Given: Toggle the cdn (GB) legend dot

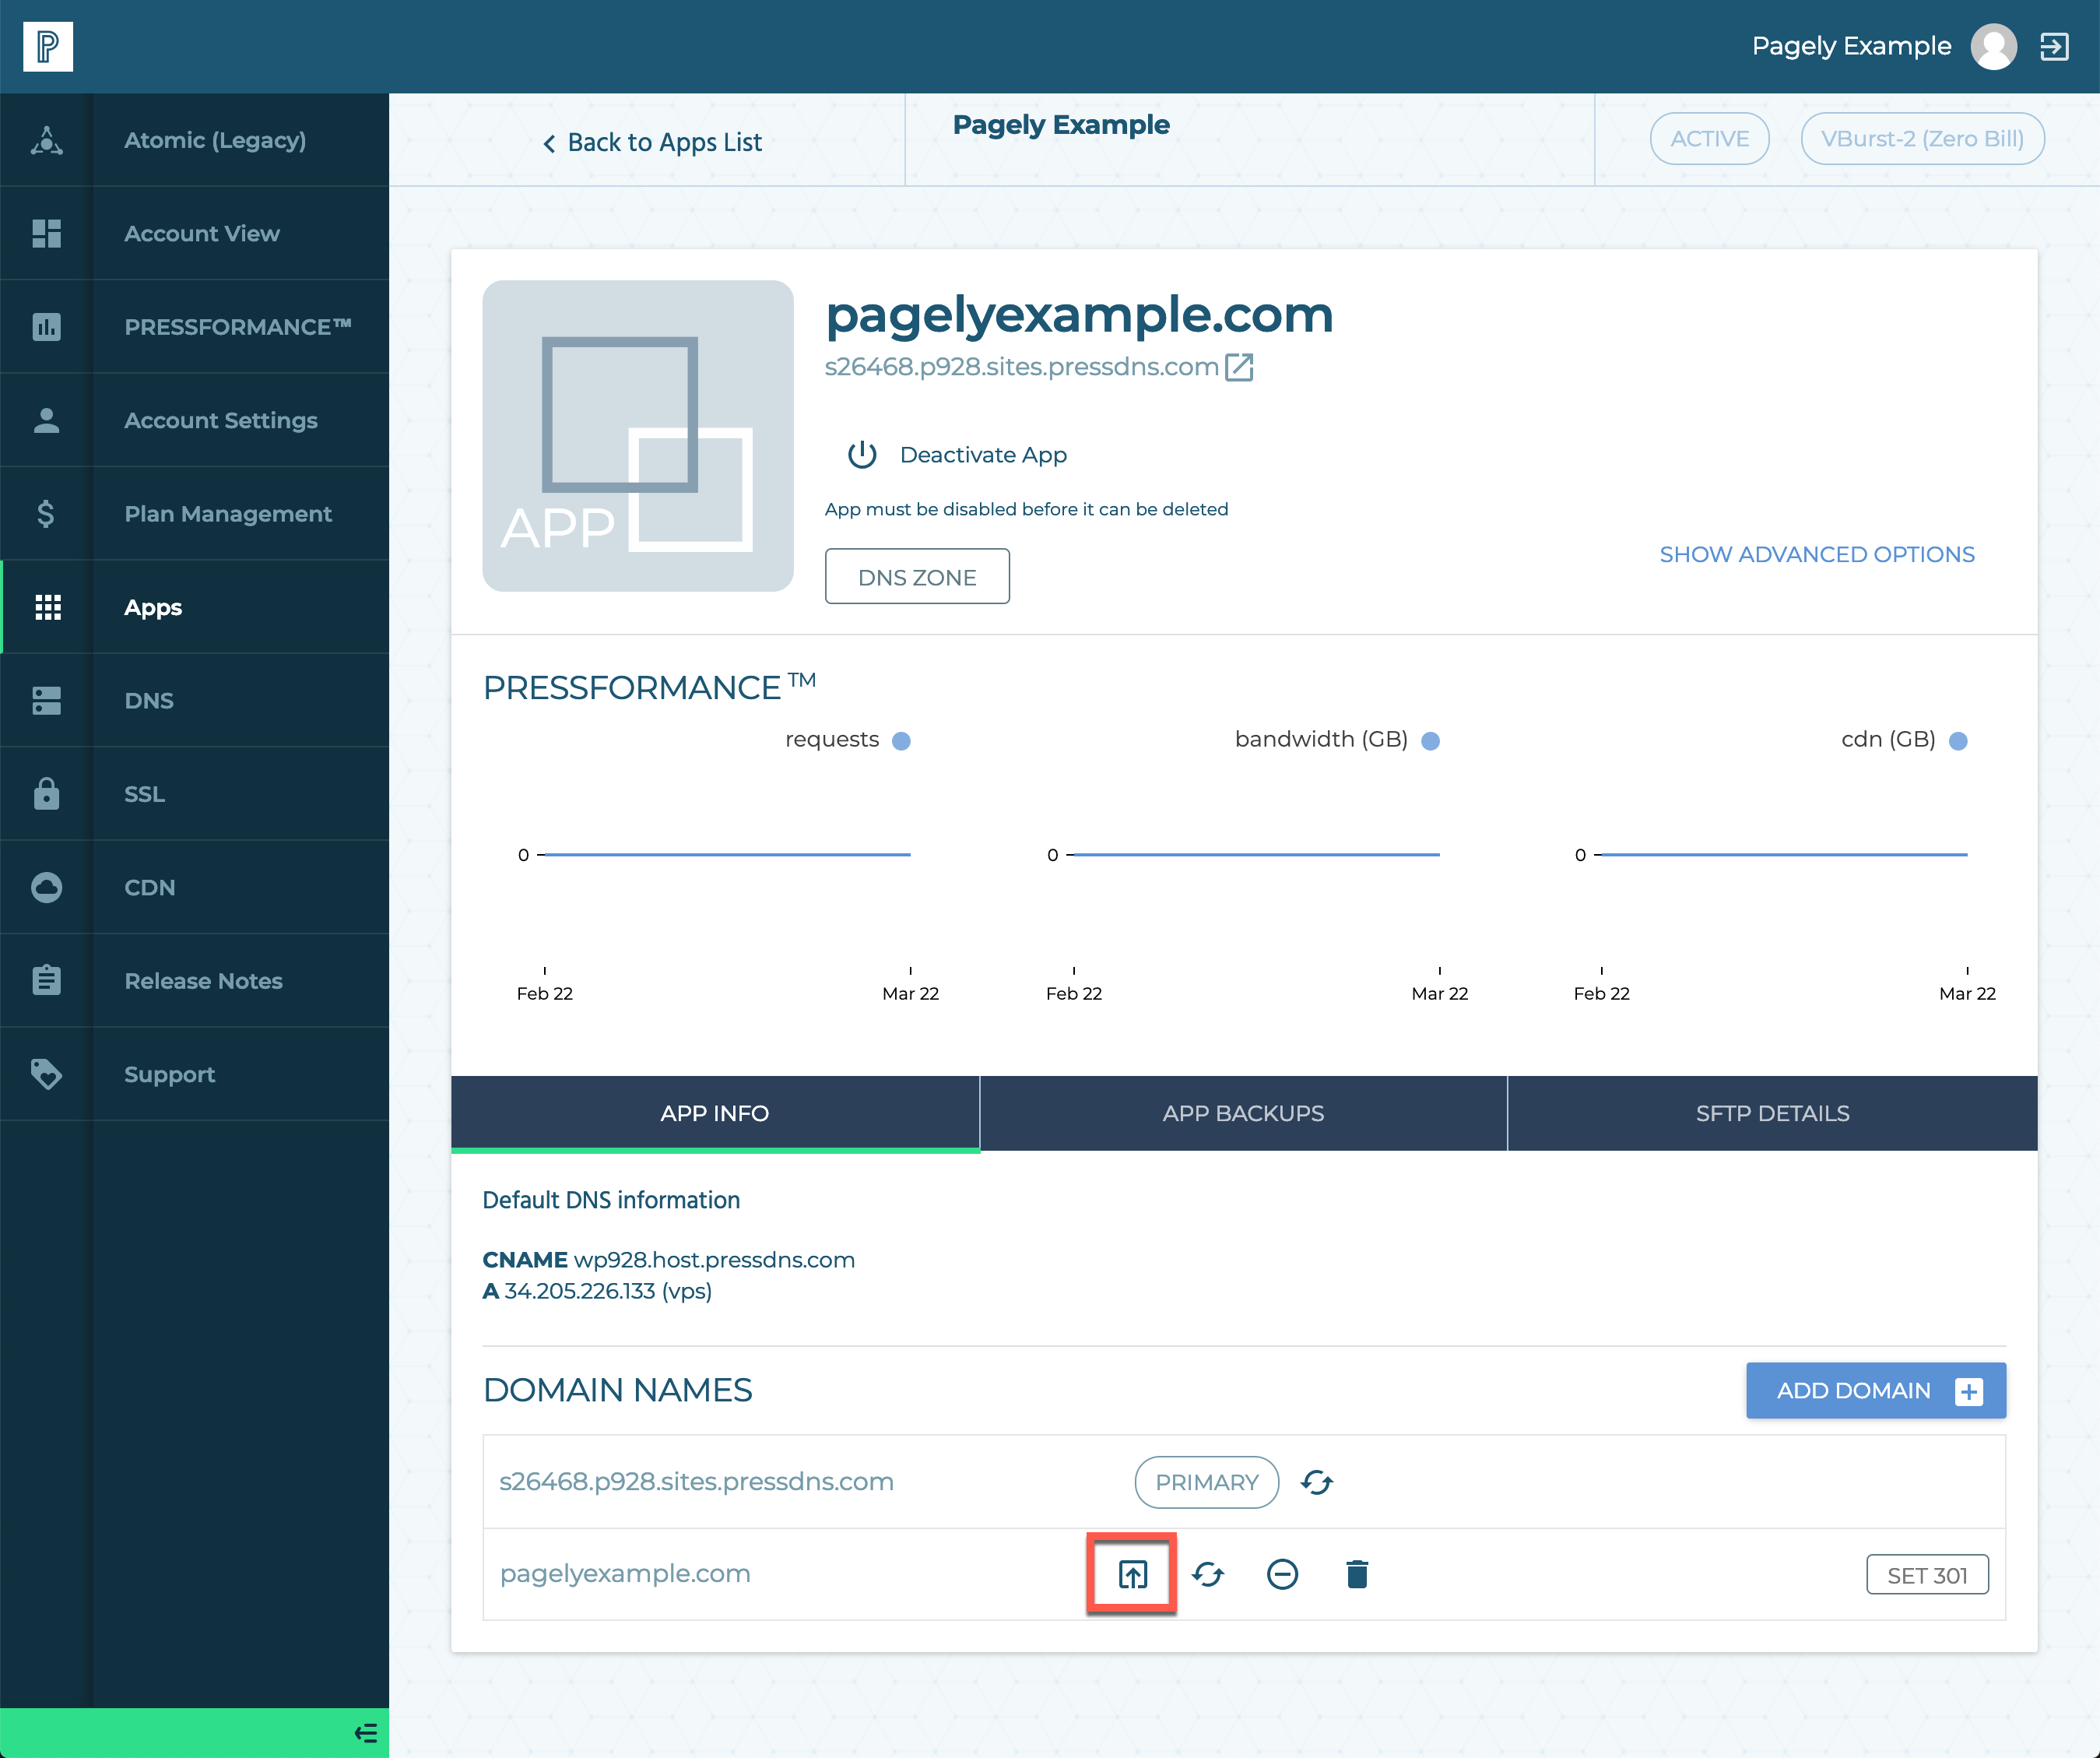Looking at the screenshot, I should (1958, 741).
